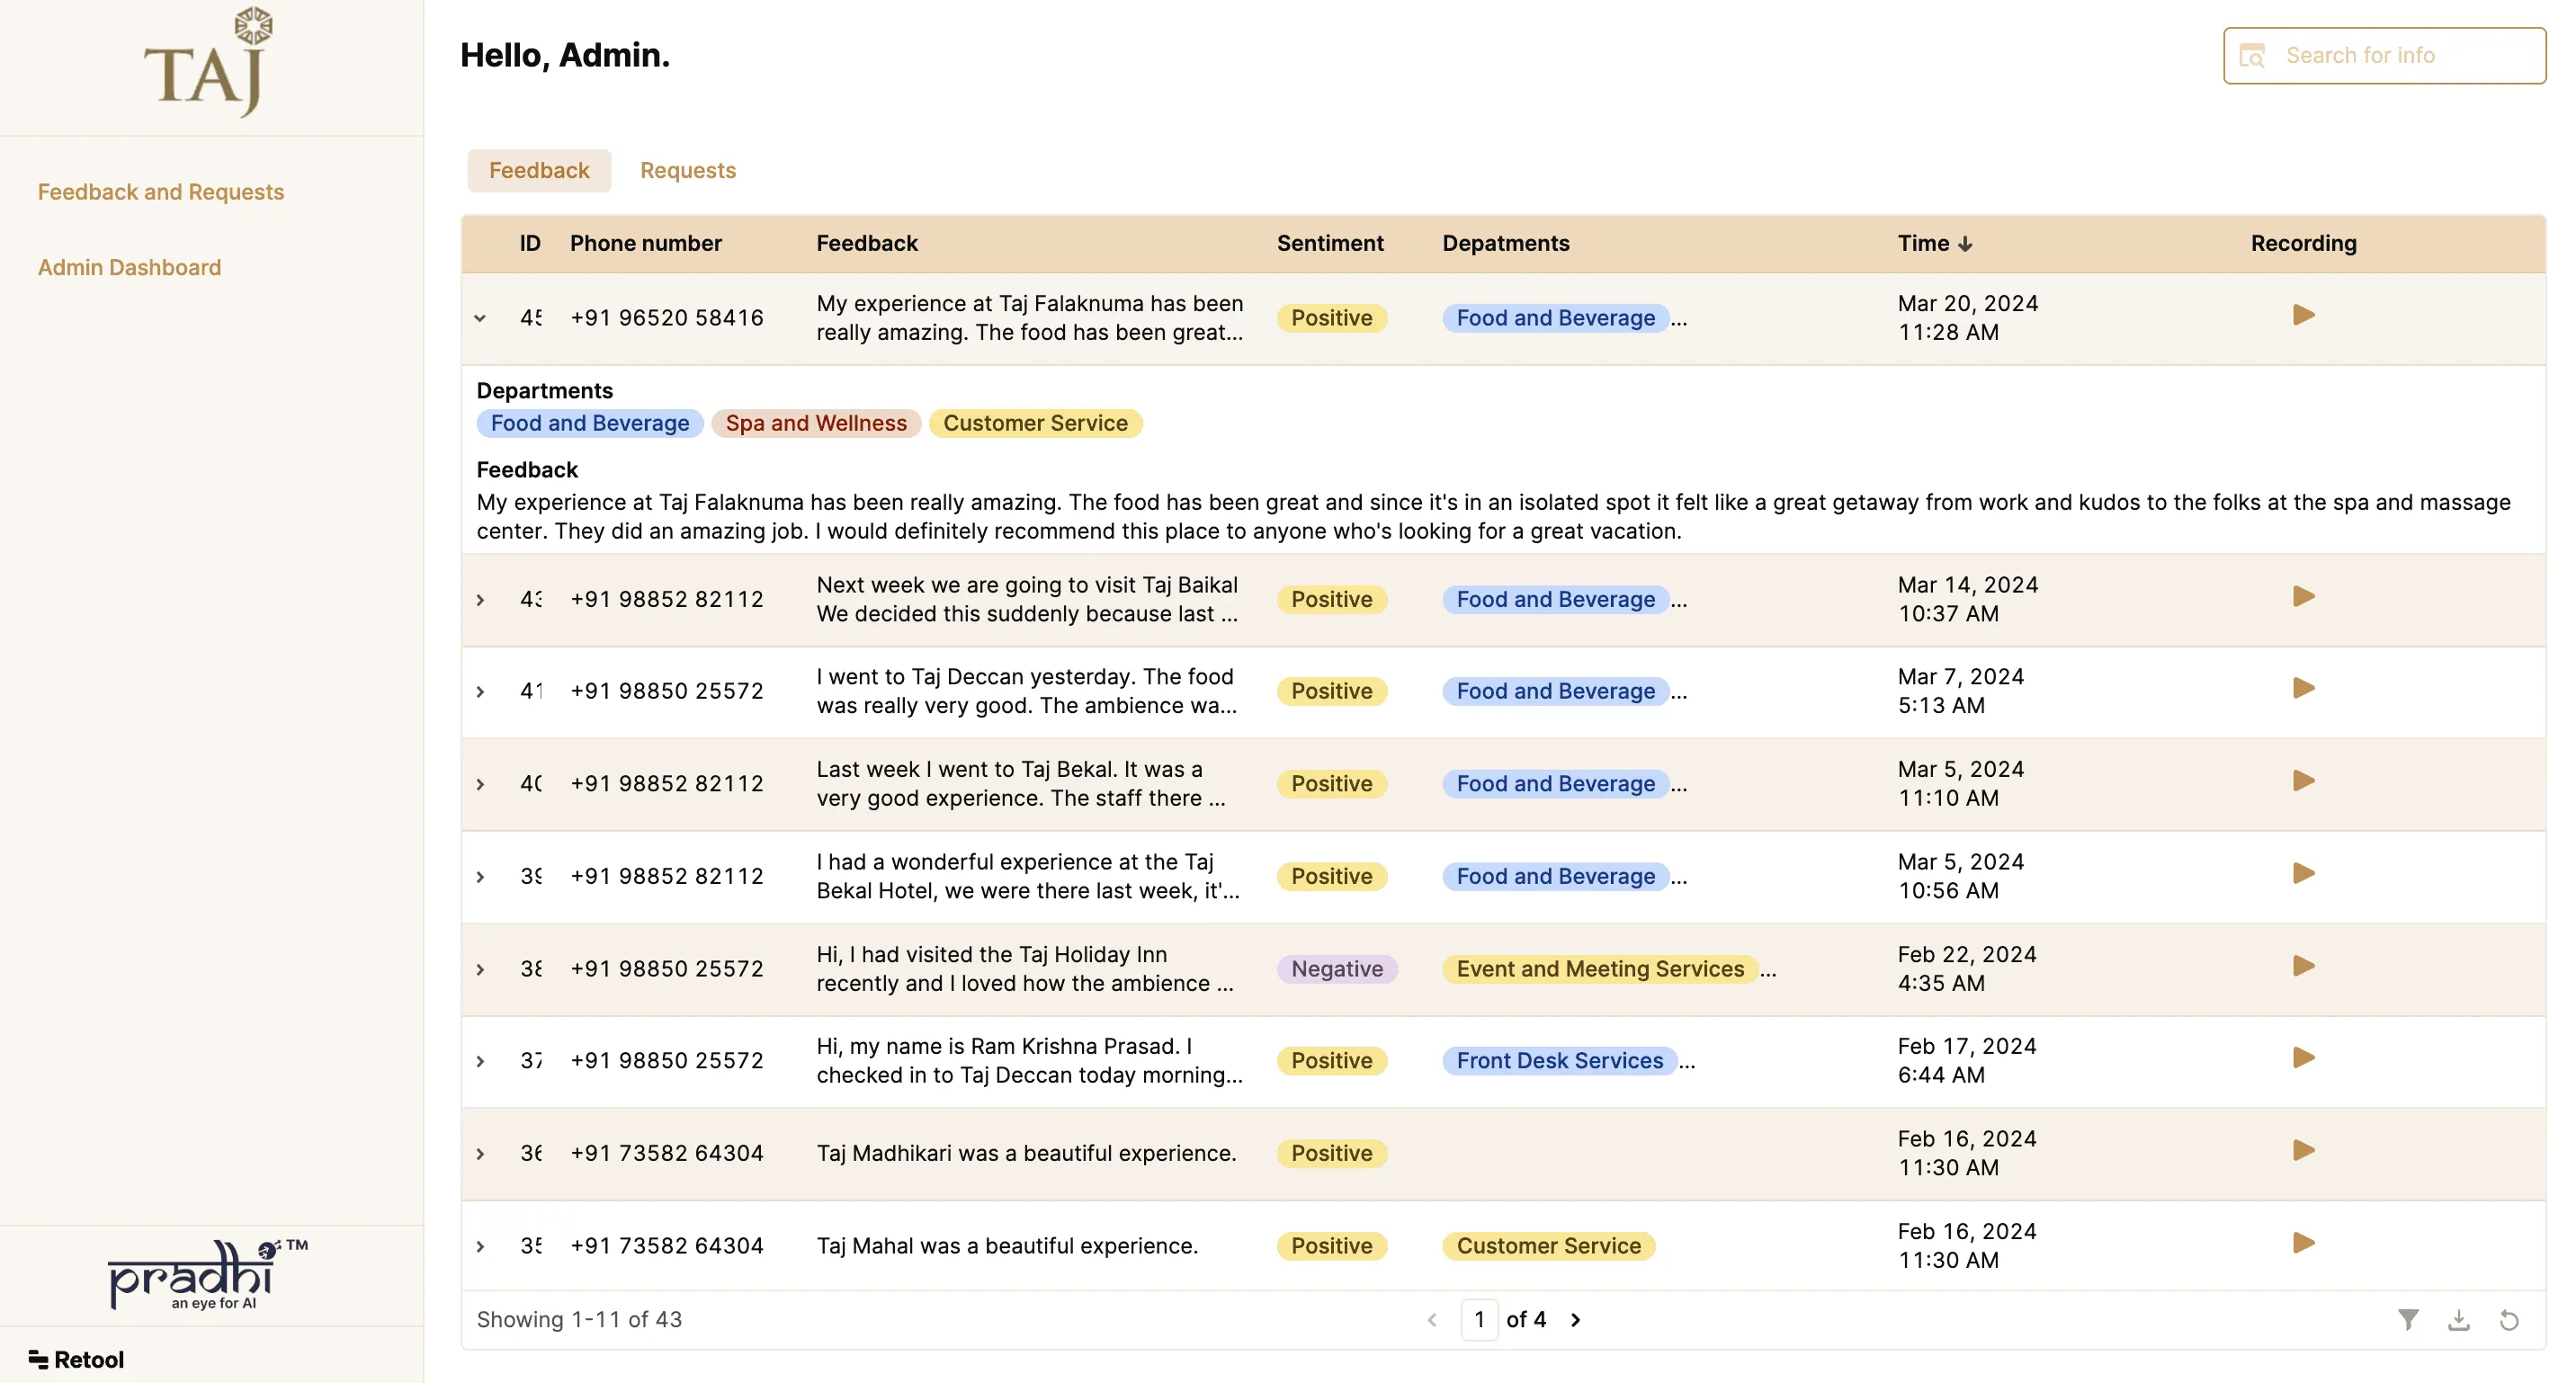Screen dimensions: 2576x1383
Task: Click phone number +91 96520 58416
Action: coord(667,318)
